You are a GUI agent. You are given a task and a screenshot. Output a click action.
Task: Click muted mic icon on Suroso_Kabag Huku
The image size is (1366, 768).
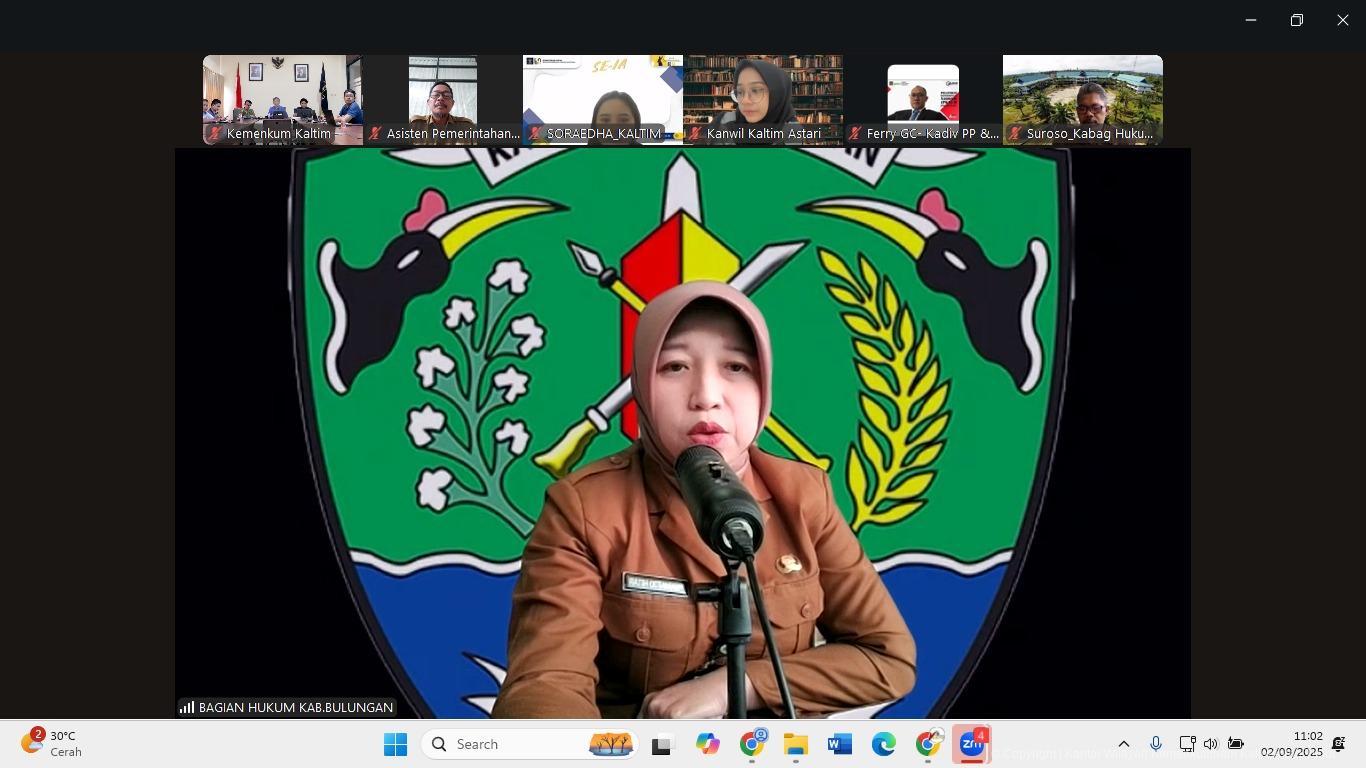click(1015, 134)
